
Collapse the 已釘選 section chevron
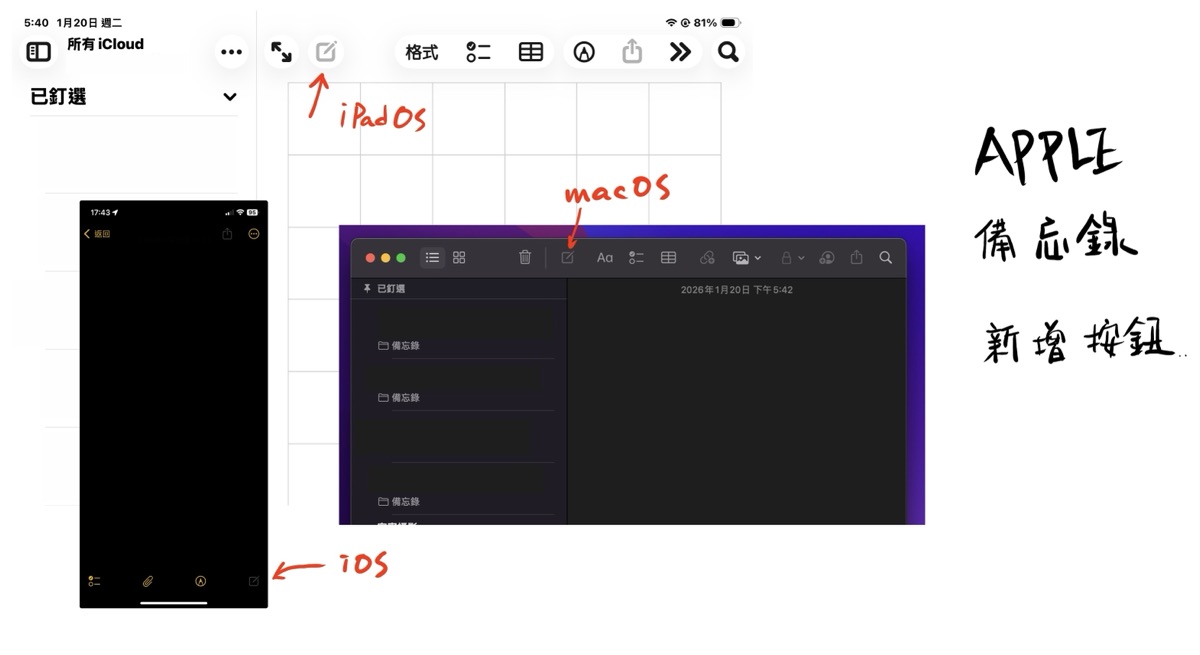(230, 97)
